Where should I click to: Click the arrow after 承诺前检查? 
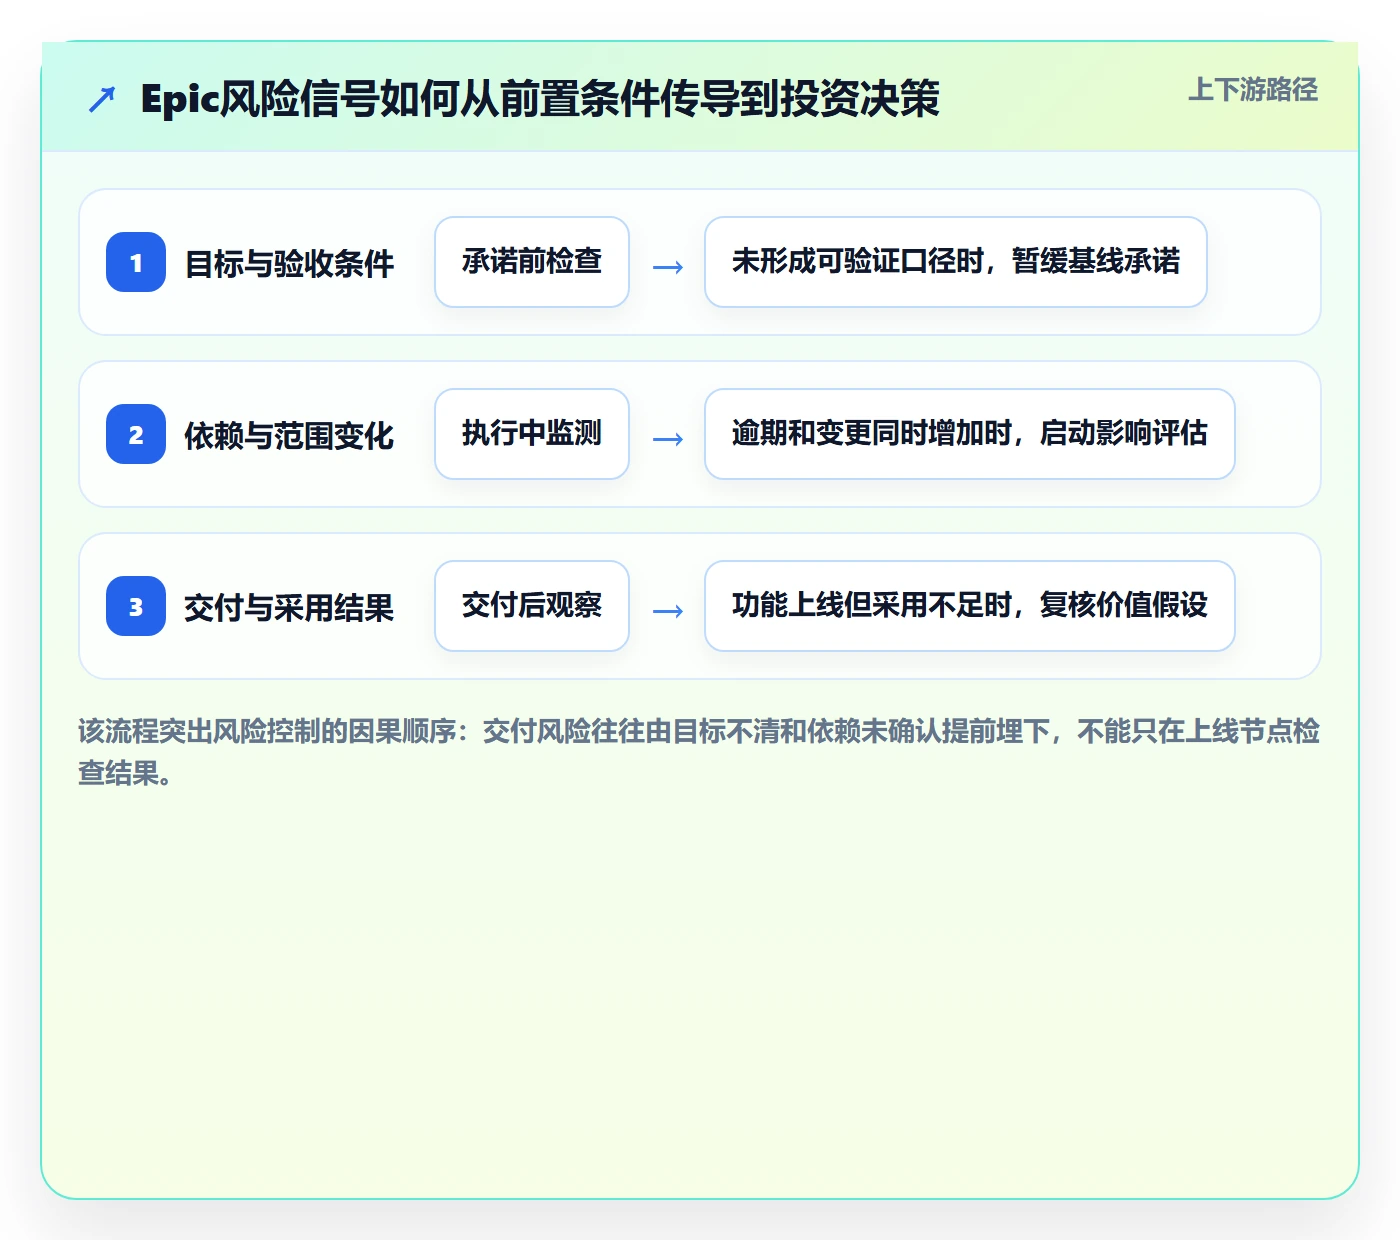click(x=667, y=267)
